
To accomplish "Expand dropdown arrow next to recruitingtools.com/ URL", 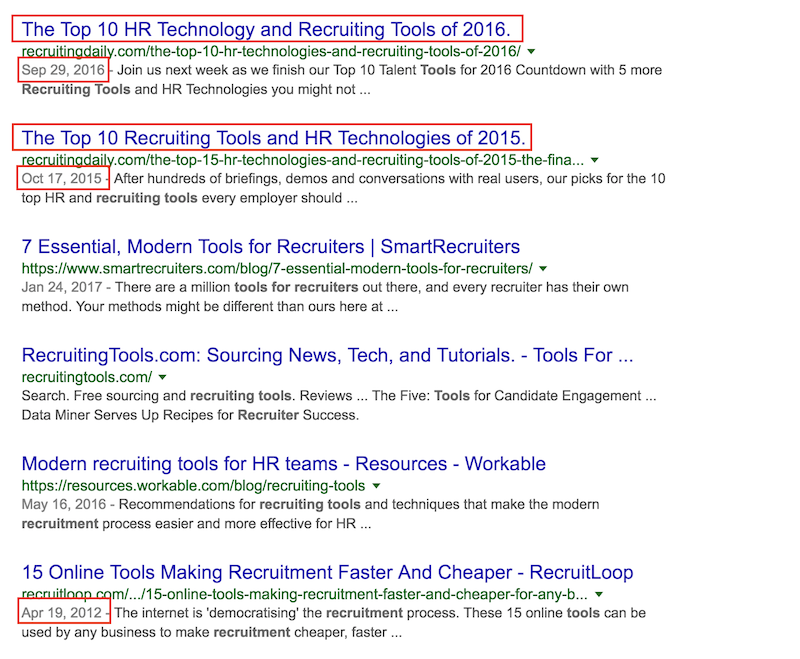I will [x=162, y=377].
